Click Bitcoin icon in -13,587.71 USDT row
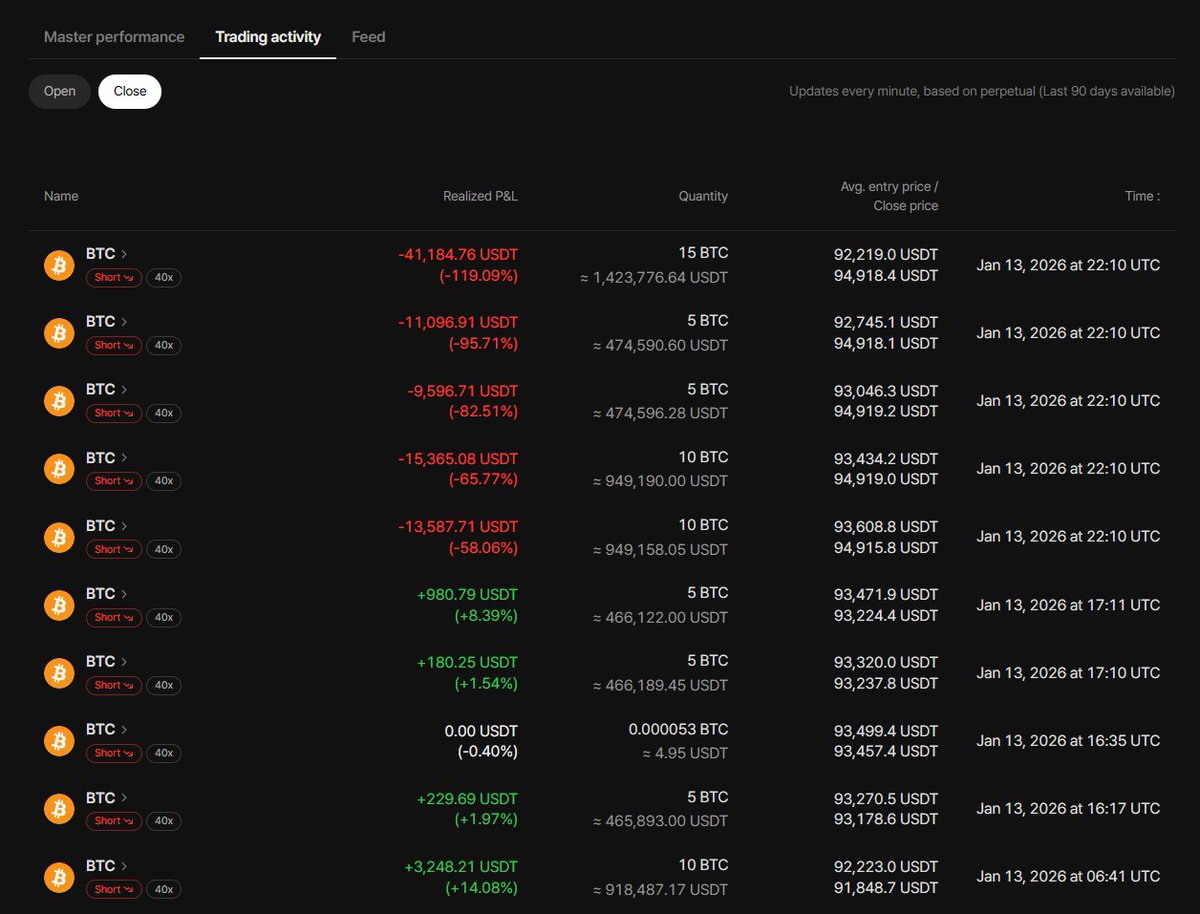 click(59, 537)
